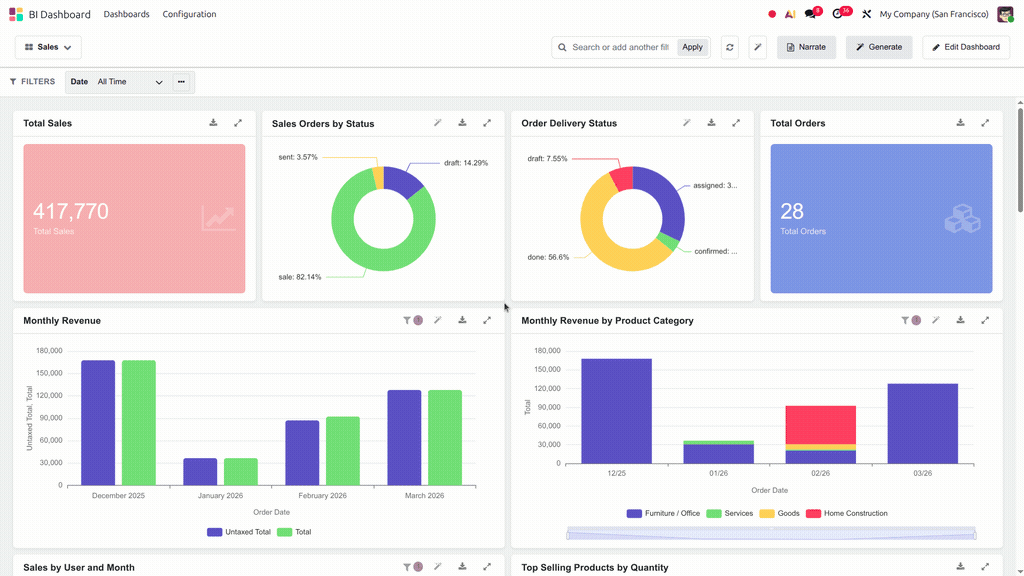Toggle the Services legend entry

click(x=730, y=513)
